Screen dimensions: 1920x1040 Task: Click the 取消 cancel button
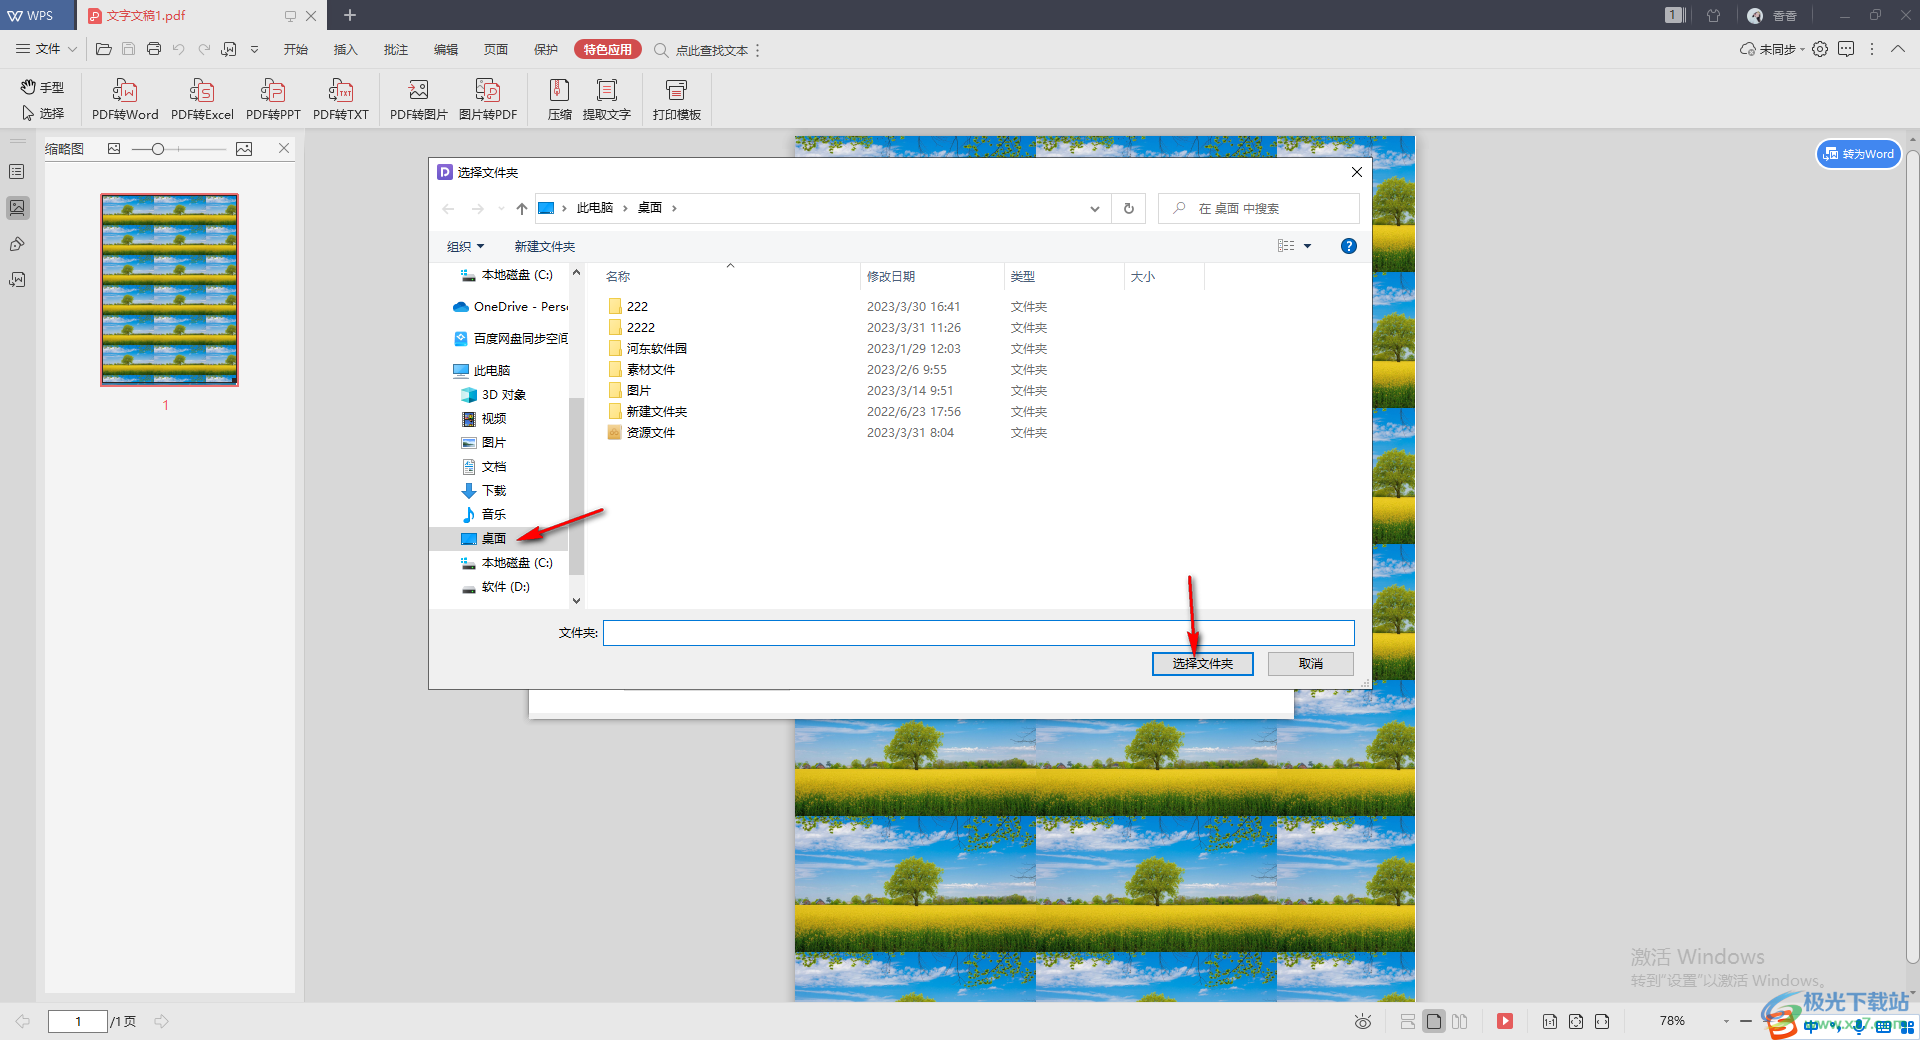tap(1311, 664)
